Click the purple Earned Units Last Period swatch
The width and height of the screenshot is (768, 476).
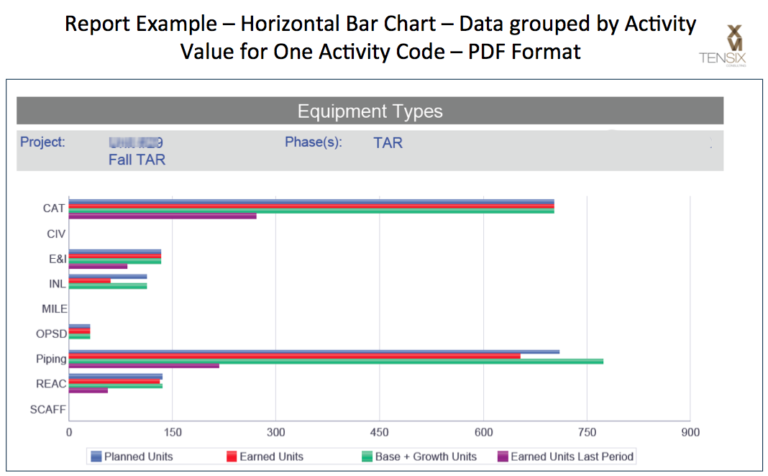pyautogui.click(x=503, y=456)
